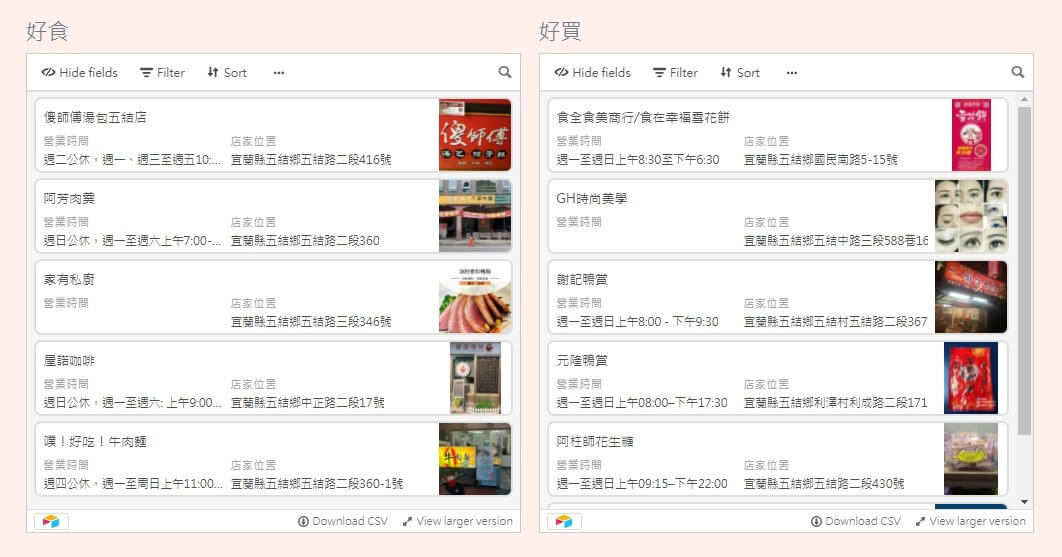Click address 宜蘭縣五結鄉五結路二段360-1號
The height and width of the screenshot is (557, 1062).
click(317, 484)
